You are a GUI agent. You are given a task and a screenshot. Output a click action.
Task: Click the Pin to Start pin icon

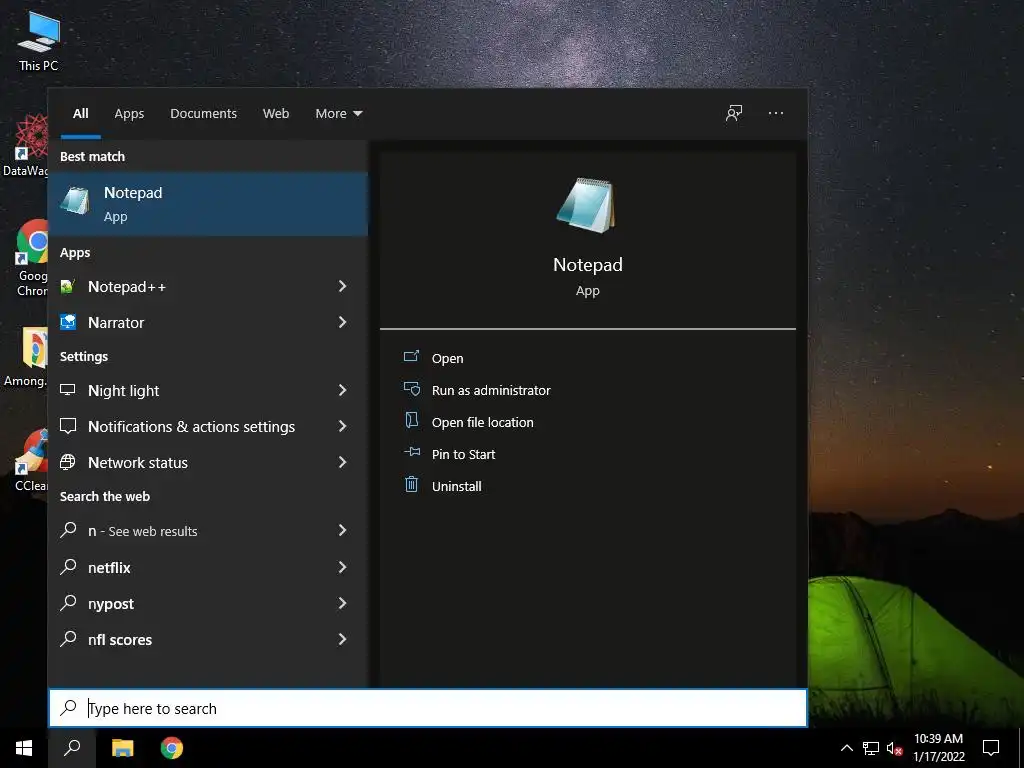[x=411, y=452]
